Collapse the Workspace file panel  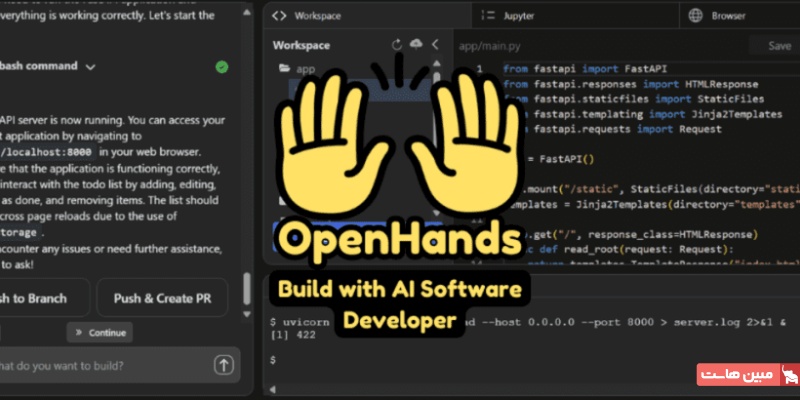435,45
